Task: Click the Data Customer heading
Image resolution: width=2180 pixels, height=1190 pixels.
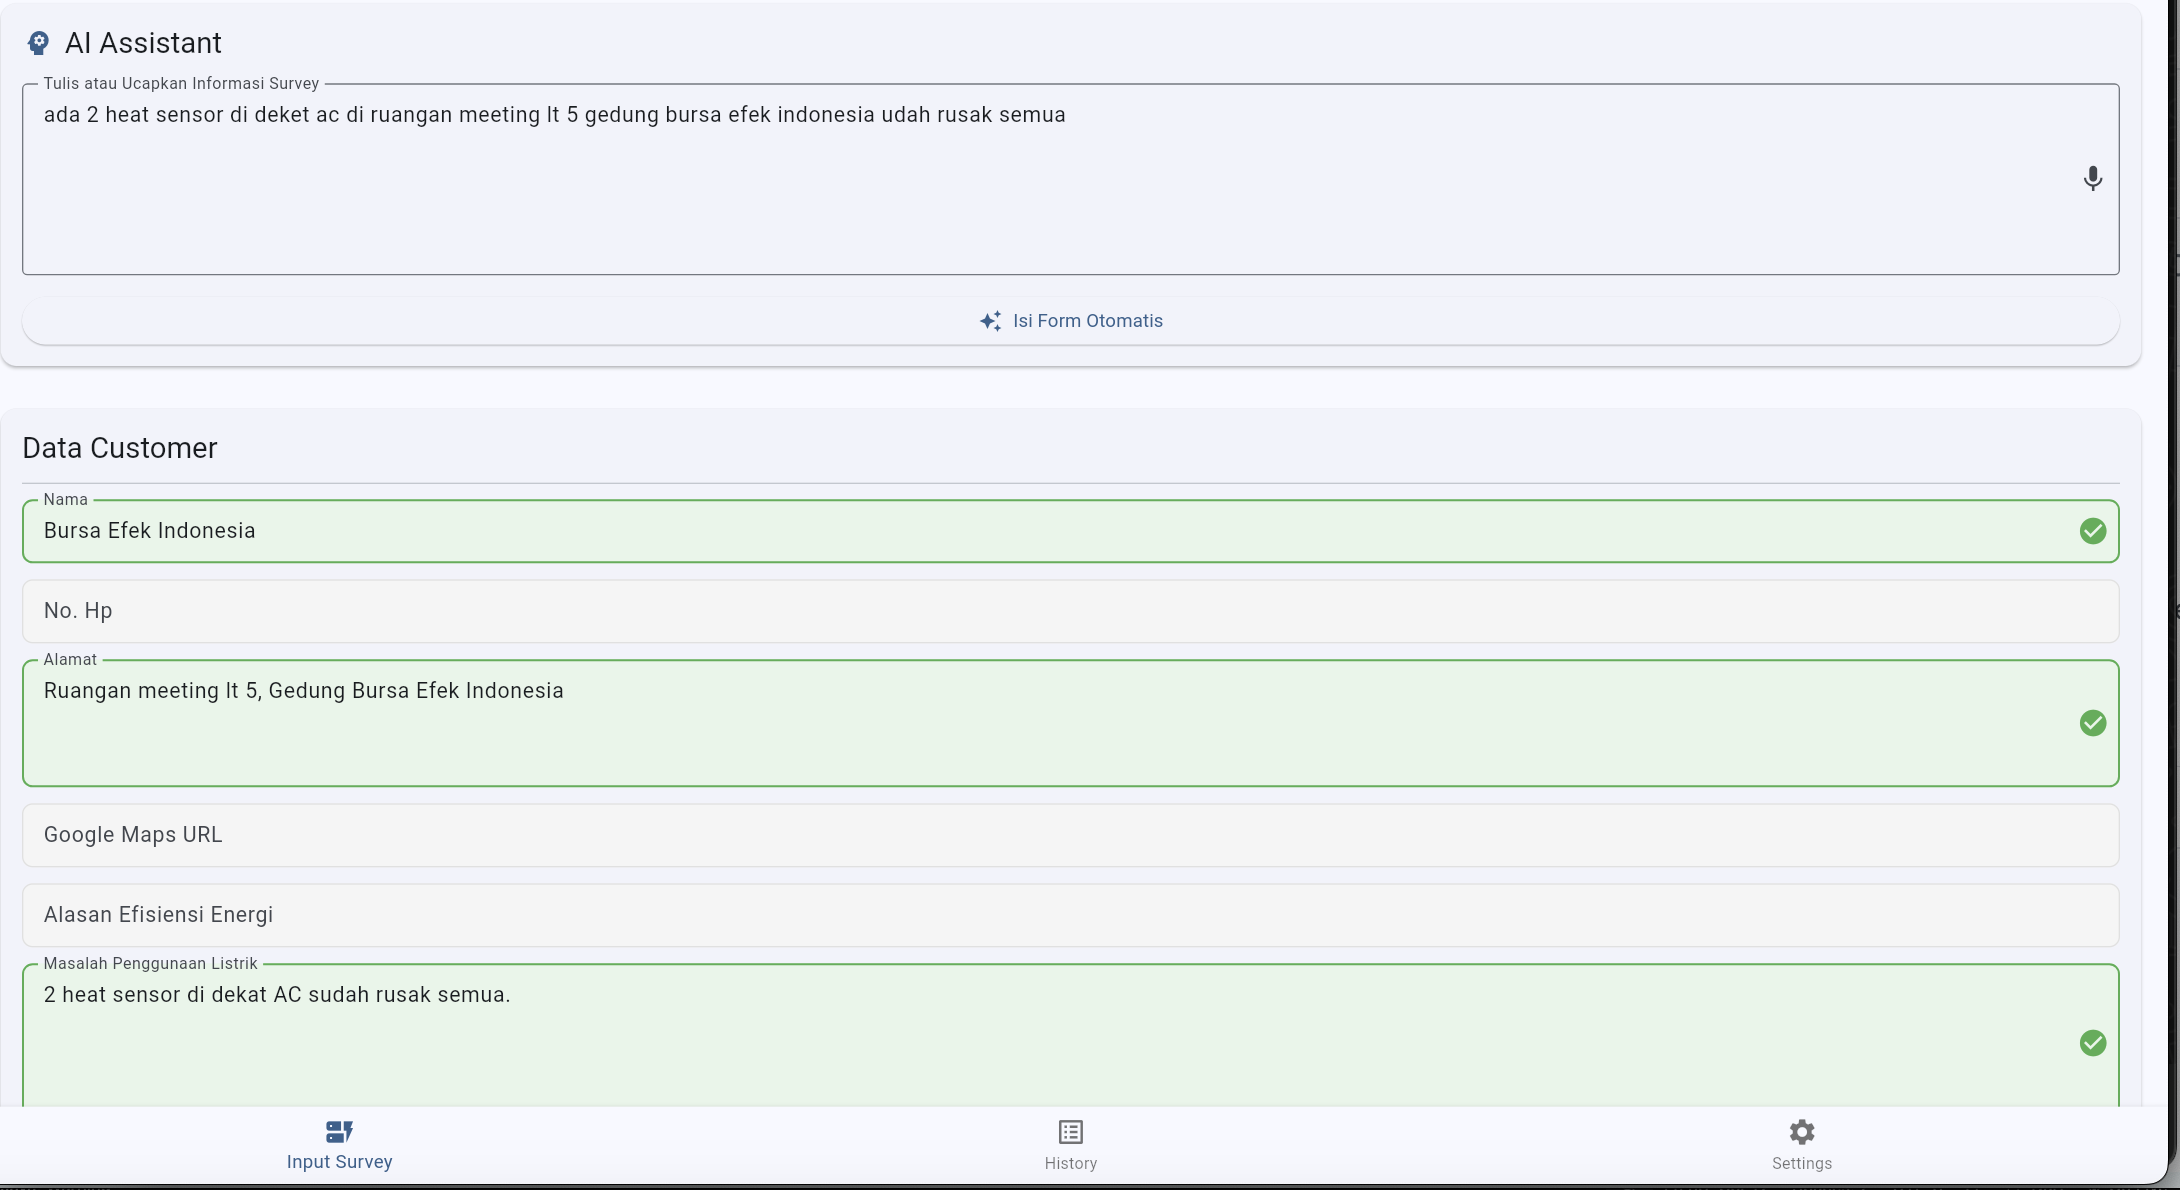Action: point(120,448)
